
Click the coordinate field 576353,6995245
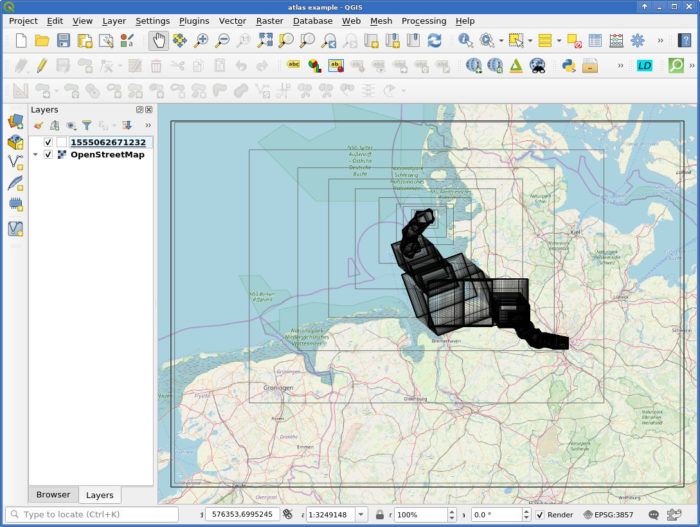click(242, 514)
